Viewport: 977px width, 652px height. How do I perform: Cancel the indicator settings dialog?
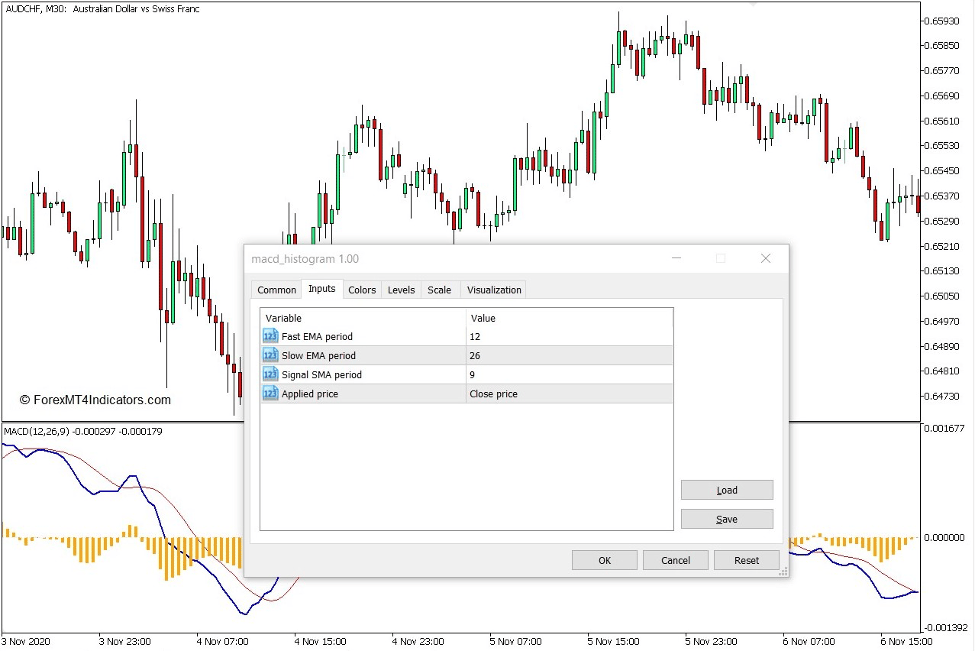(x=676, y=560)
